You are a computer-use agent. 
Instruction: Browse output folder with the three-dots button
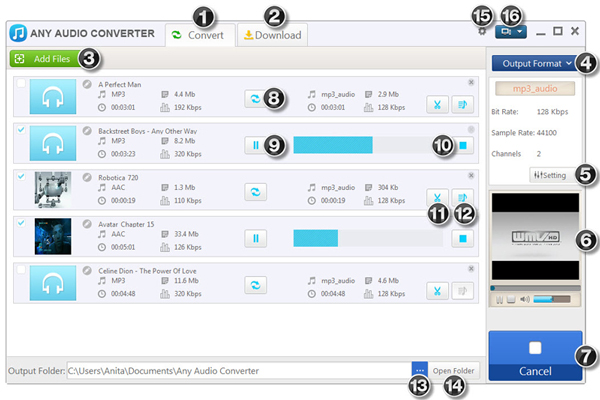pyautogui.click(x=420, y=371)
